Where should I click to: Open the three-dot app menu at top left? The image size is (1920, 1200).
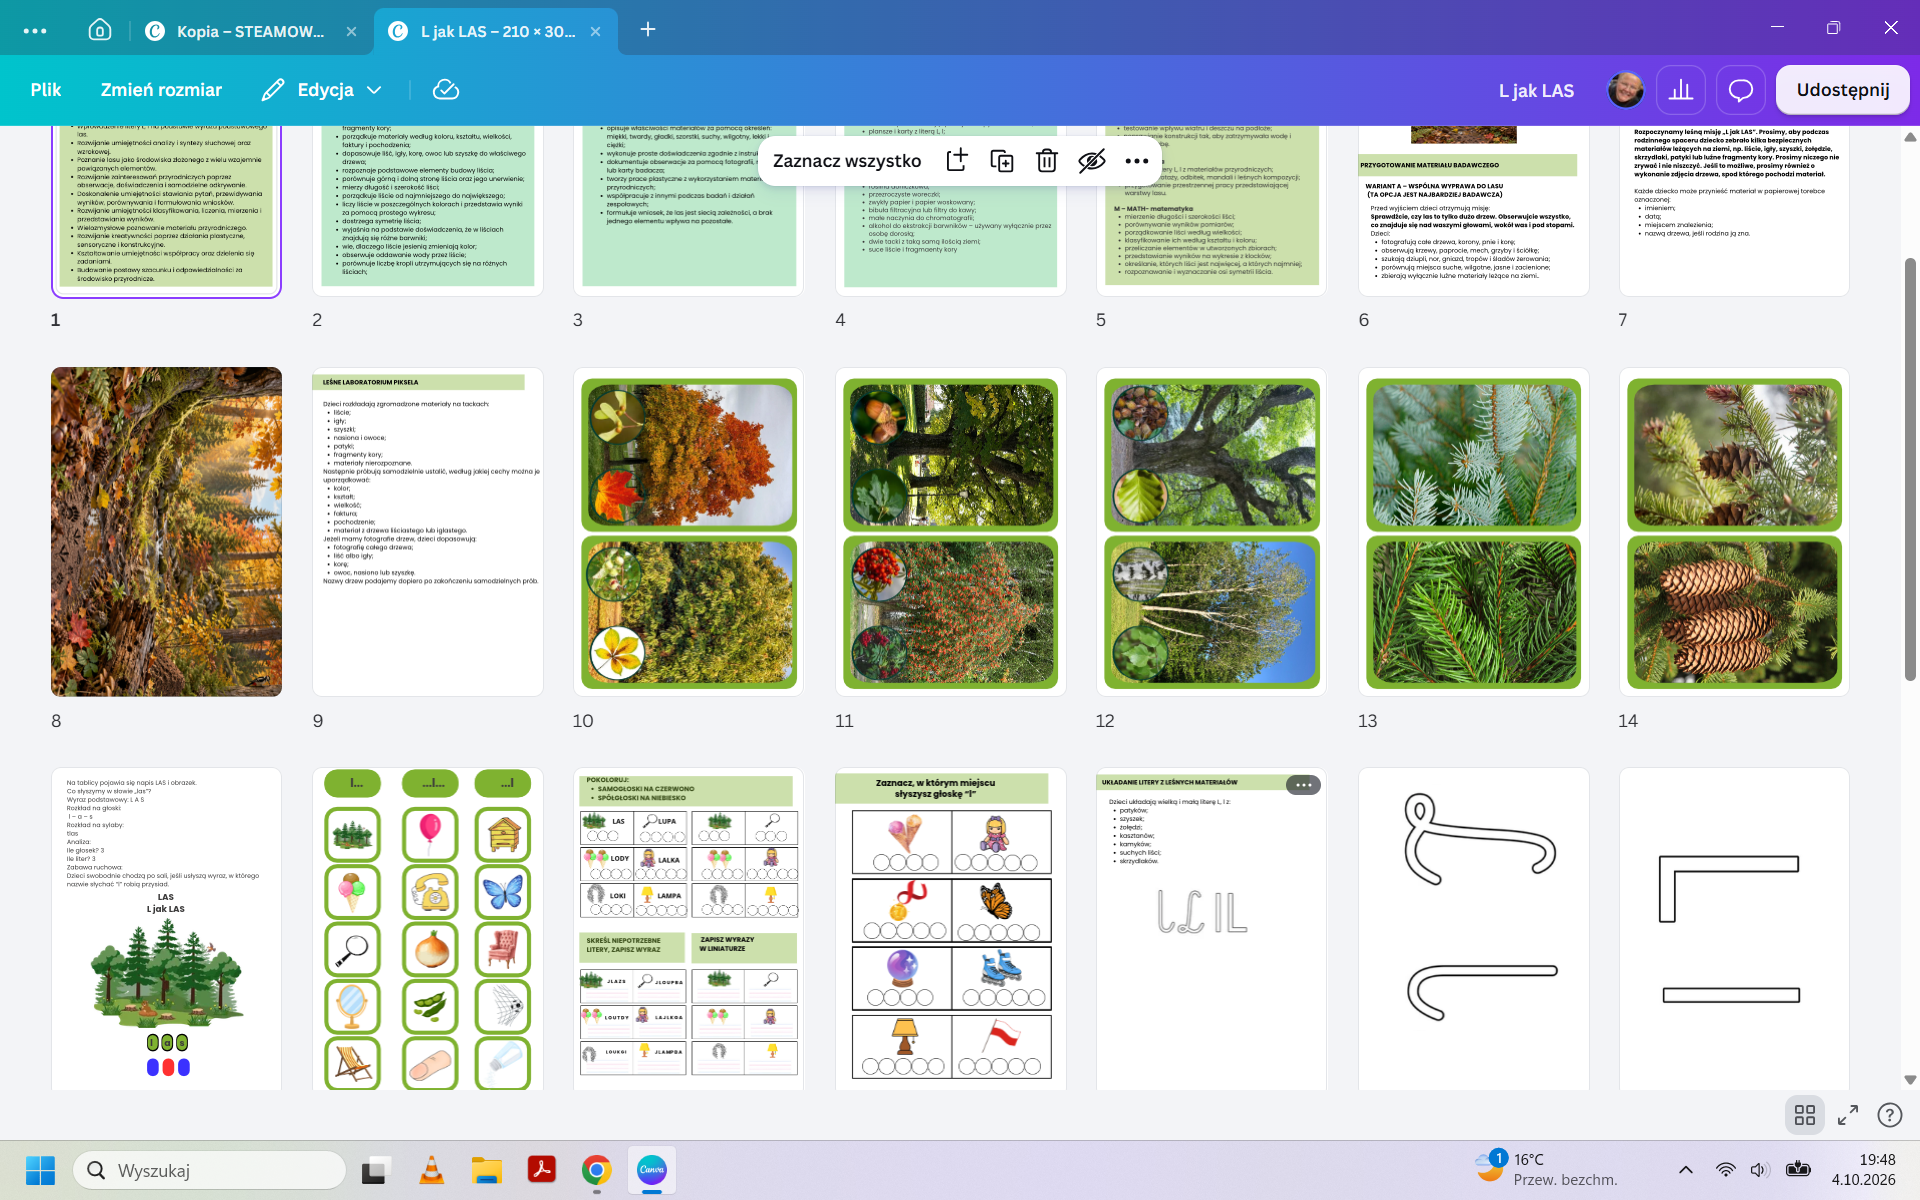click(35, 31)
